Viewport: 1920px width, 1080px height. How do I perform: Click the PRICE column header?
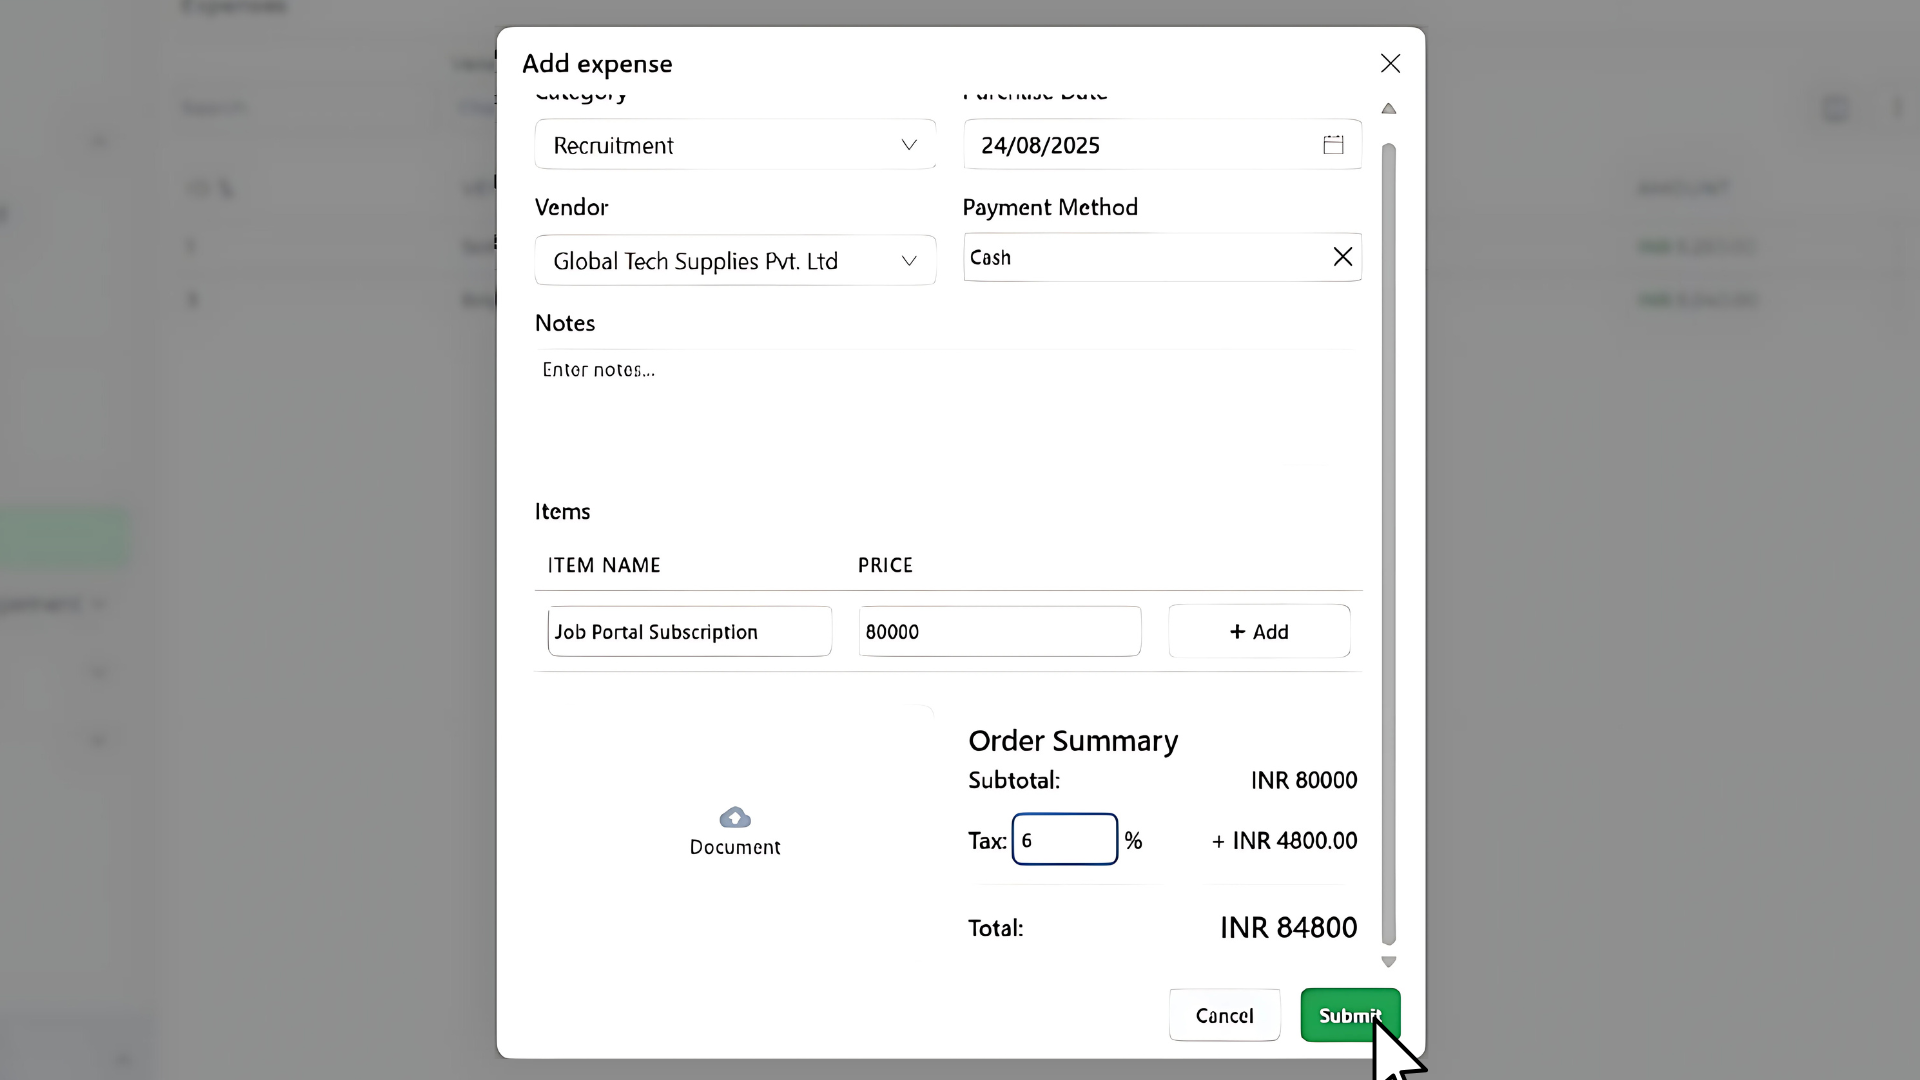click(x=885, y=565)
